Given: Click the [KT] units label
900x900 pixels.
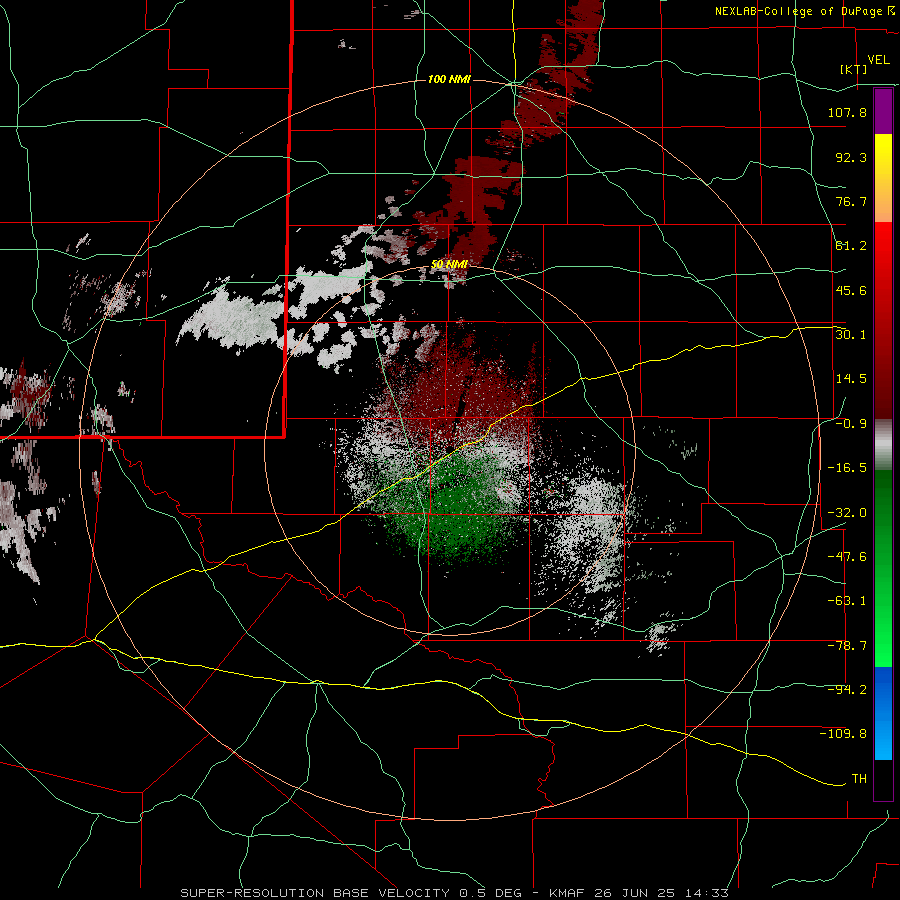Looking at the screenshot, I should [x=854, y=69].
